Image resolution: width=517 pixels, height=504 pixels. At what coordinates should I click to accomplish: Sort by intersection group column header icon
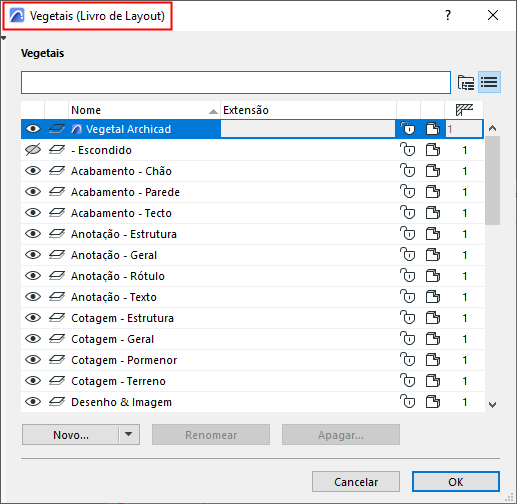[464, 110]
